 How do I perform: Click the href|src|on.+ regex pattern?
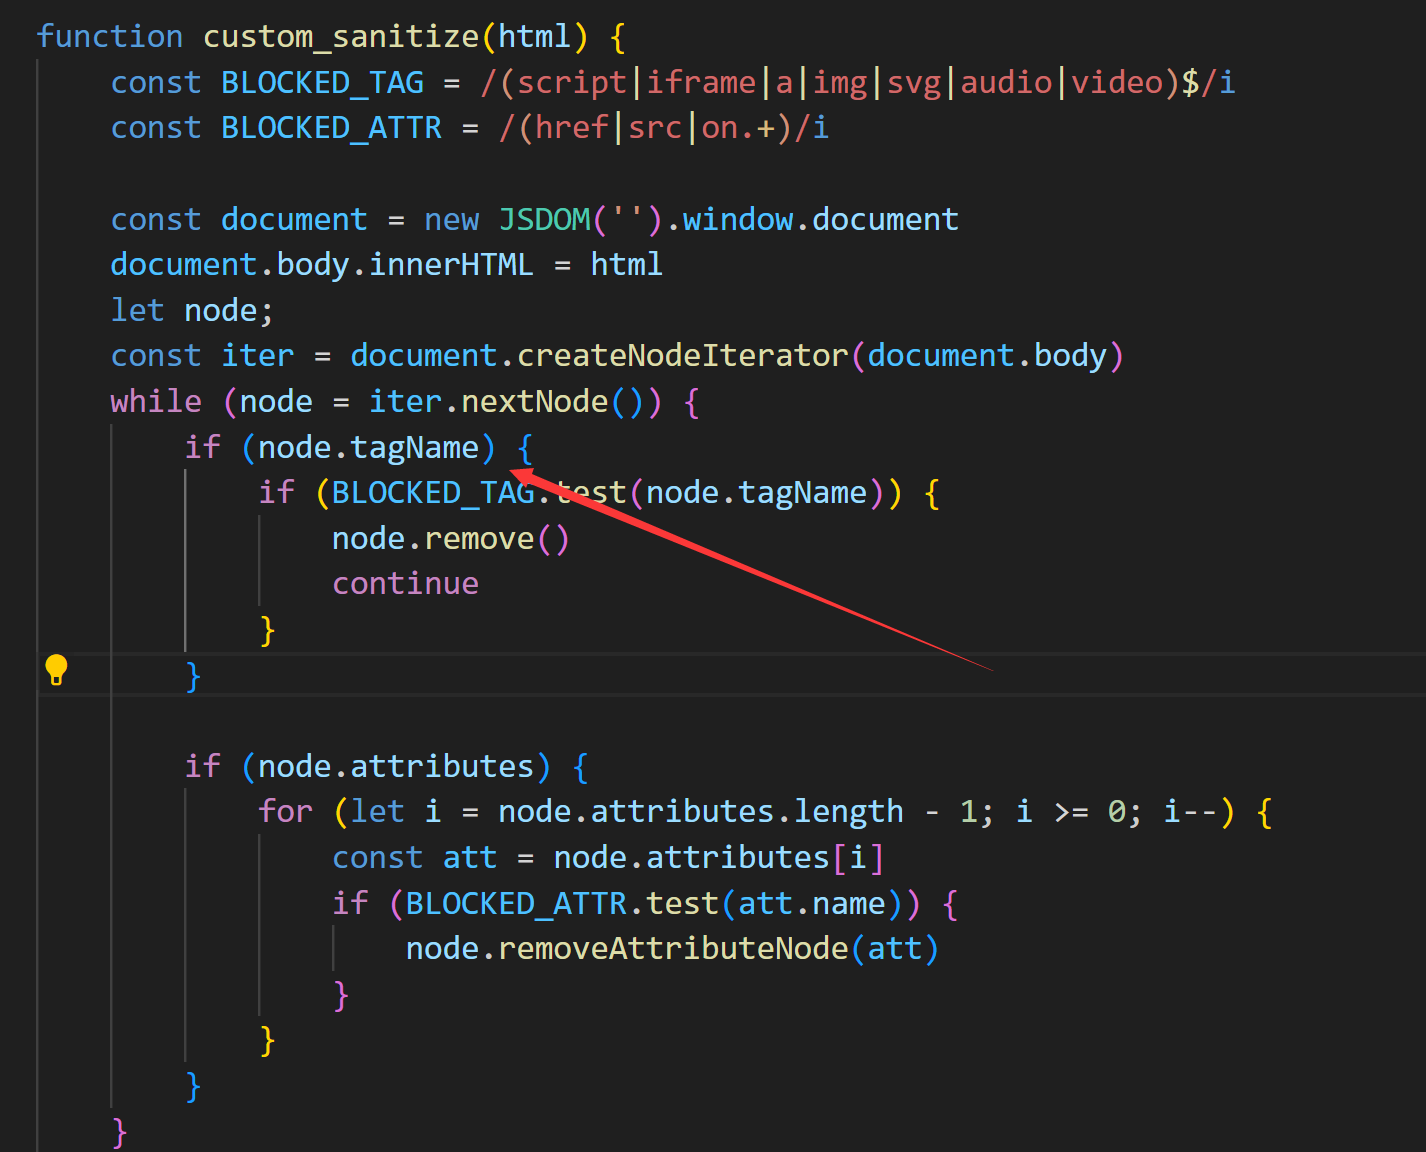(x=655, y=128)
